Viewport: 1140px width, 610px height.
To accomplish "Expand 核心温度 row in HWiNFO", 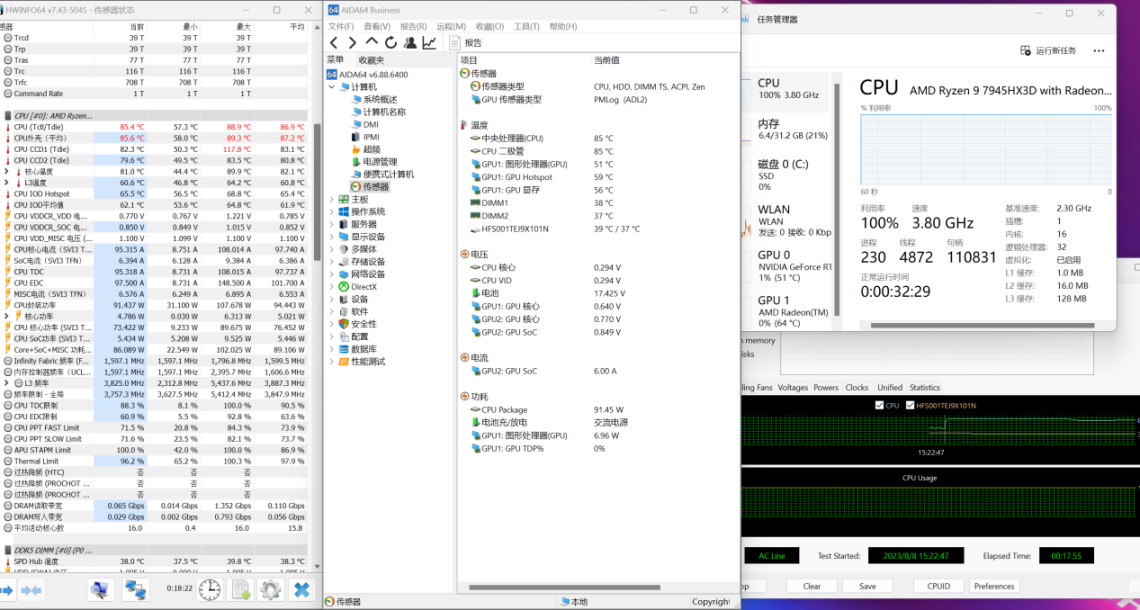I will point(7,172).
